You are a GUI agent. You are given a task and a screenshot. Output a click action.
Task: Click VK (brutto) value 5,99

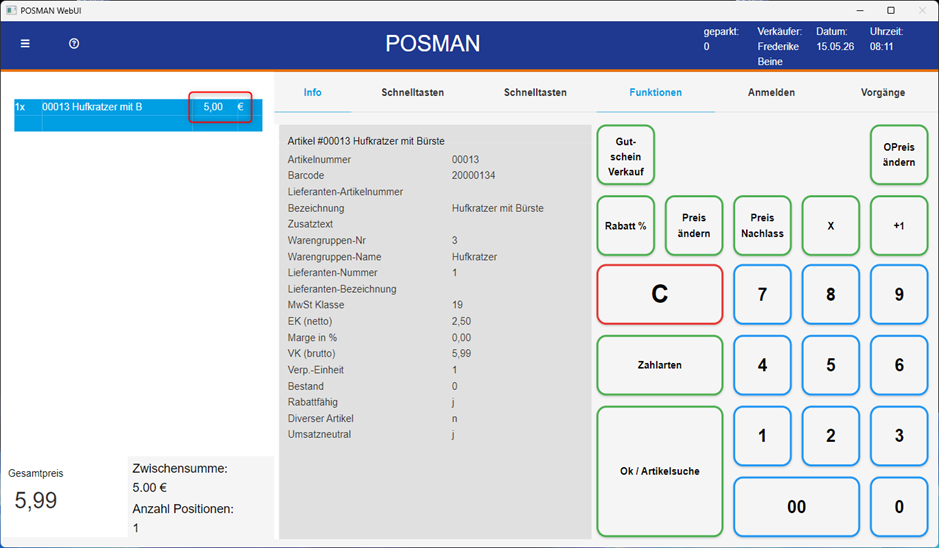click(462, 353)
